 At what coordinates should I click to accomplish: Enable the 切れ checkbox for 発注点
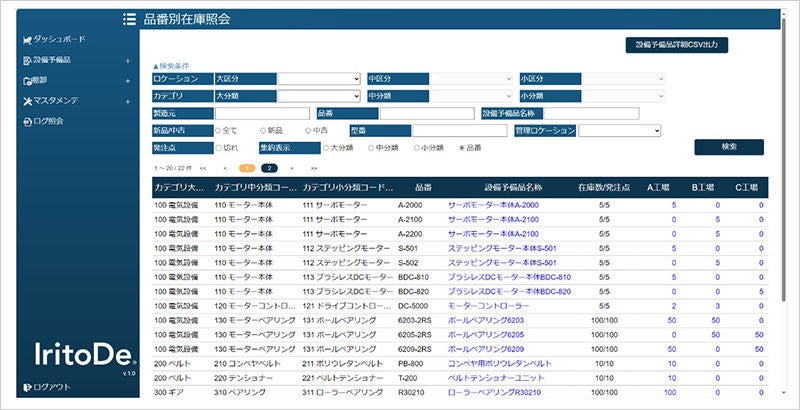click(x=219, y=147)
